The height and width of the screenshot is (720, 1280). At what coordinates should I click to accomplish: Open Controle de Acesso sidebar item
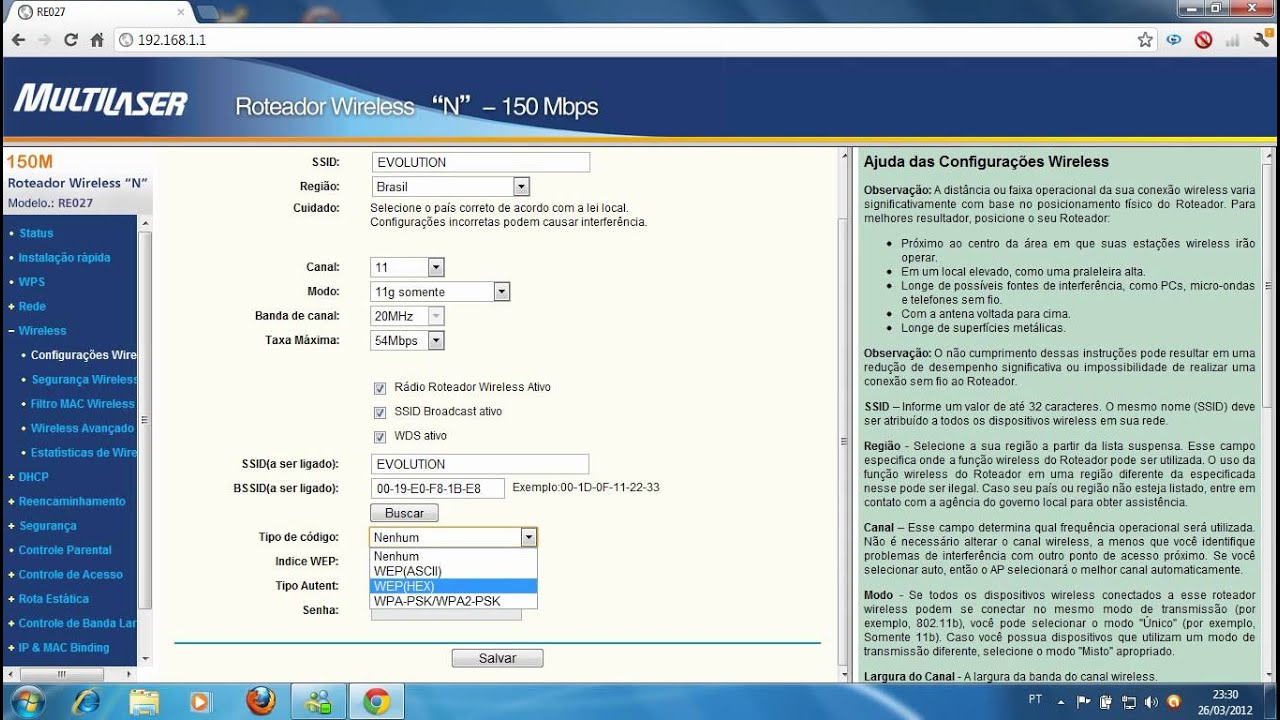[x=70, y=574]
